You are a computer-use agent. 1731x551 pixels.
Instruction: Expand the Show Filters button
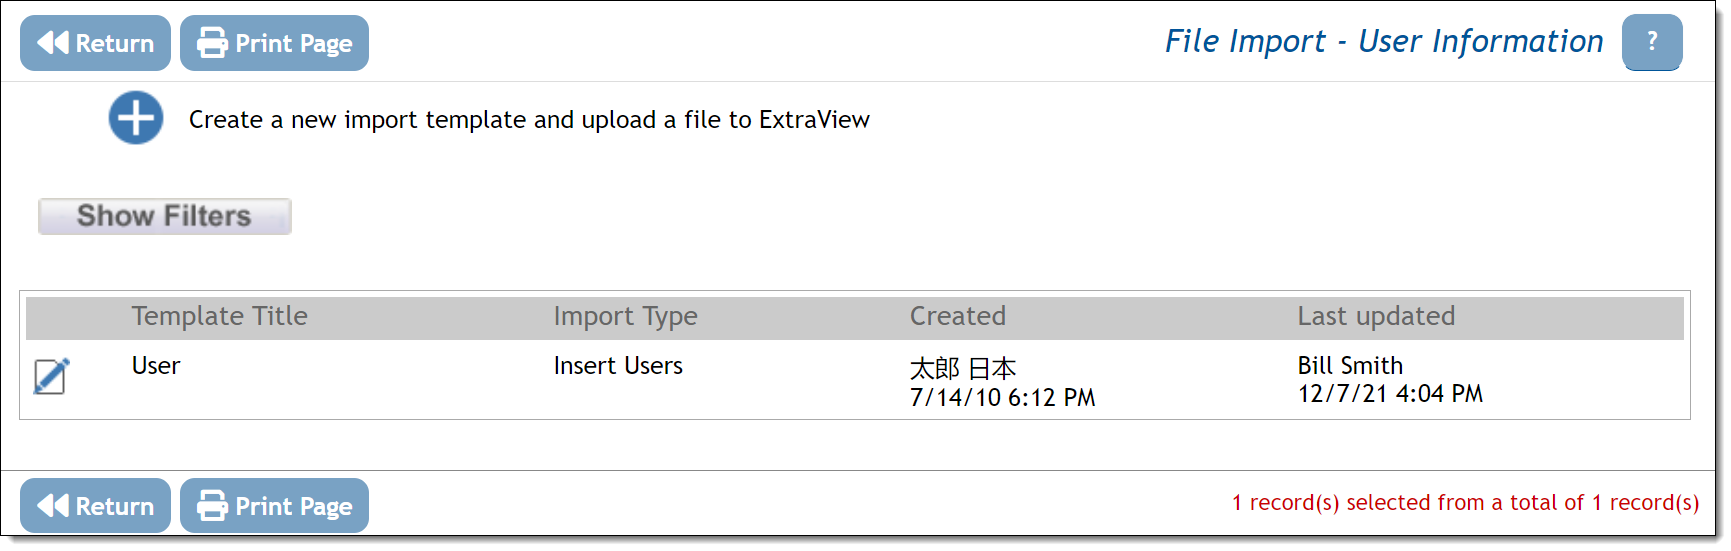point(165,216)
